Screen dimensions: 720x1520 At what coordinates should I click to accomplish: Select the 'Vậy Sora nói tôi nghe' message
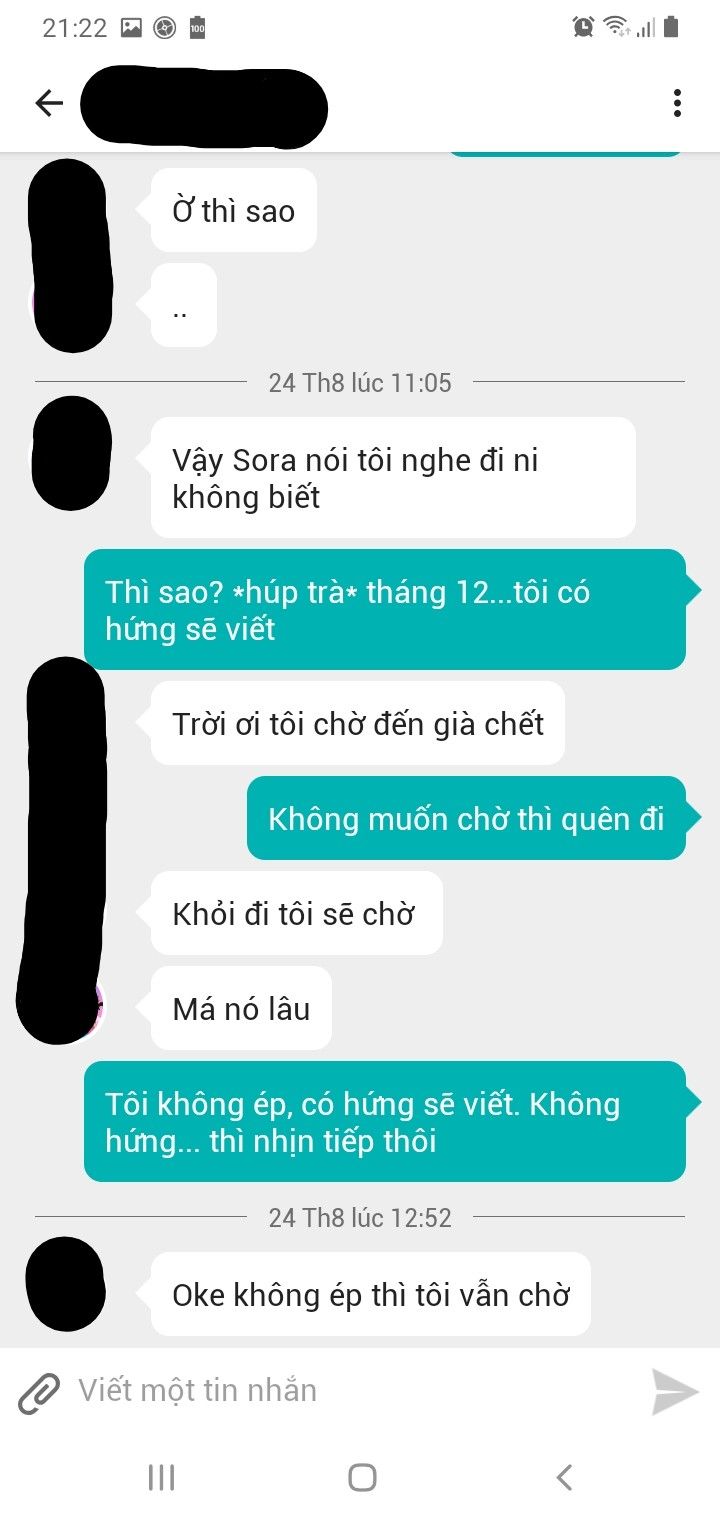coord(393,477)
